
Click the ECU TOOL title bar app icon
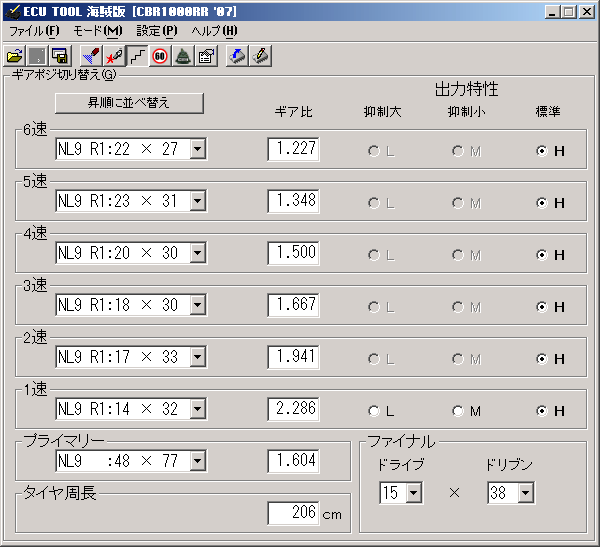[13, 12]
